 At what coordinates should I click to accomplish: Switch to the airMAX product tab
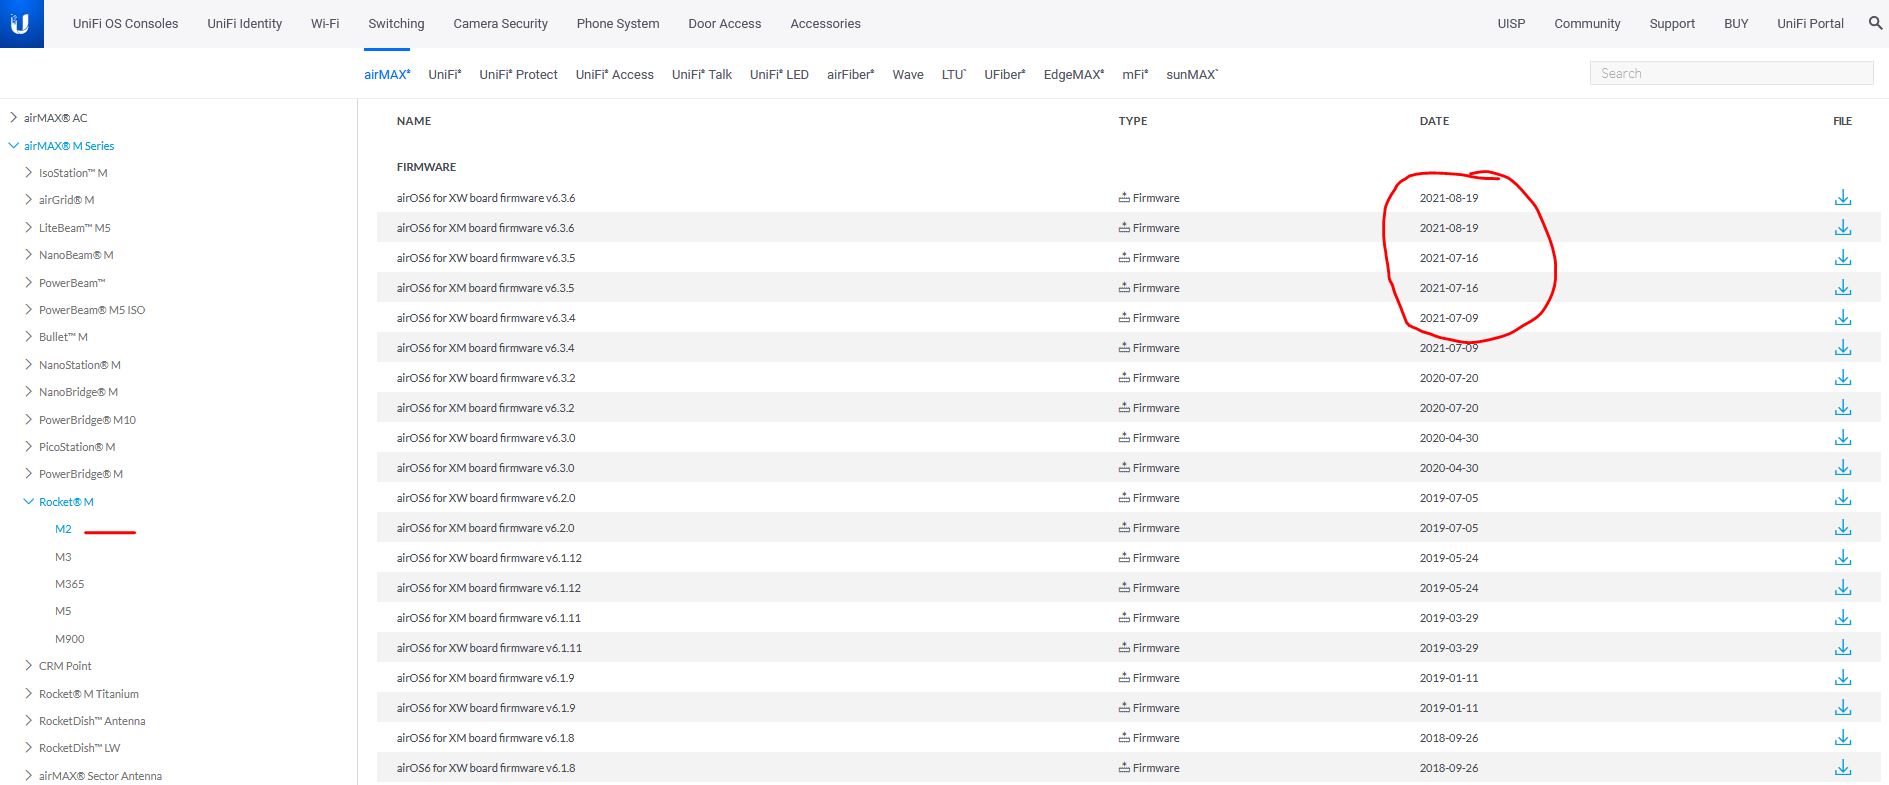(x=387, y=74)
